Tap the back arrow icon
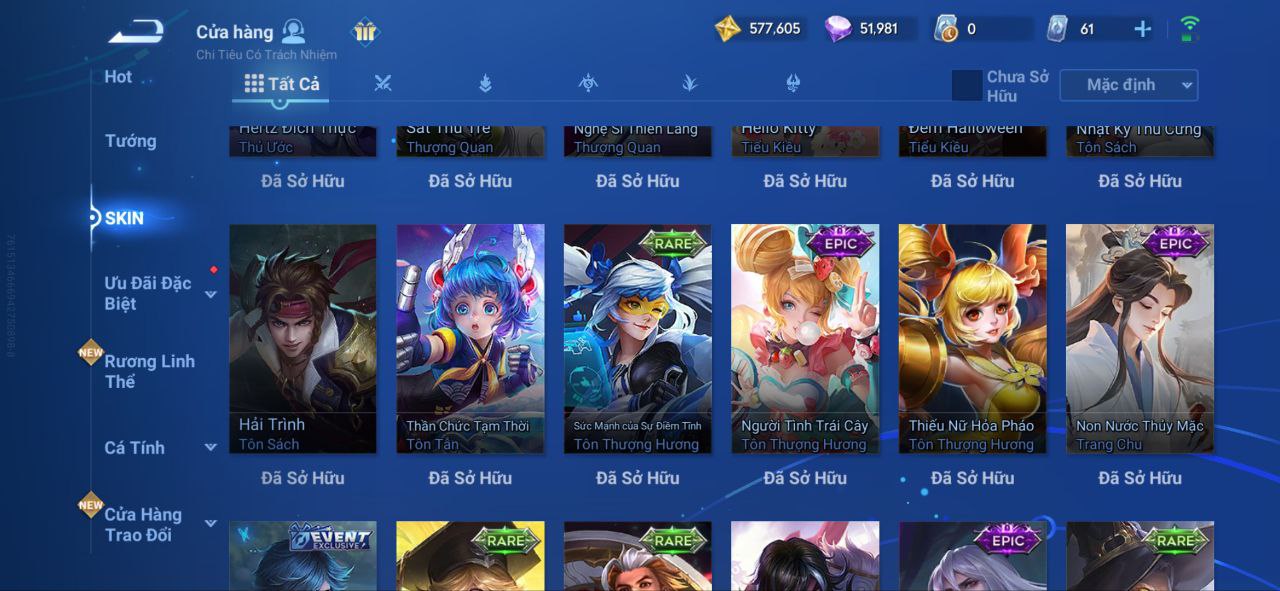 click(136, 32)
